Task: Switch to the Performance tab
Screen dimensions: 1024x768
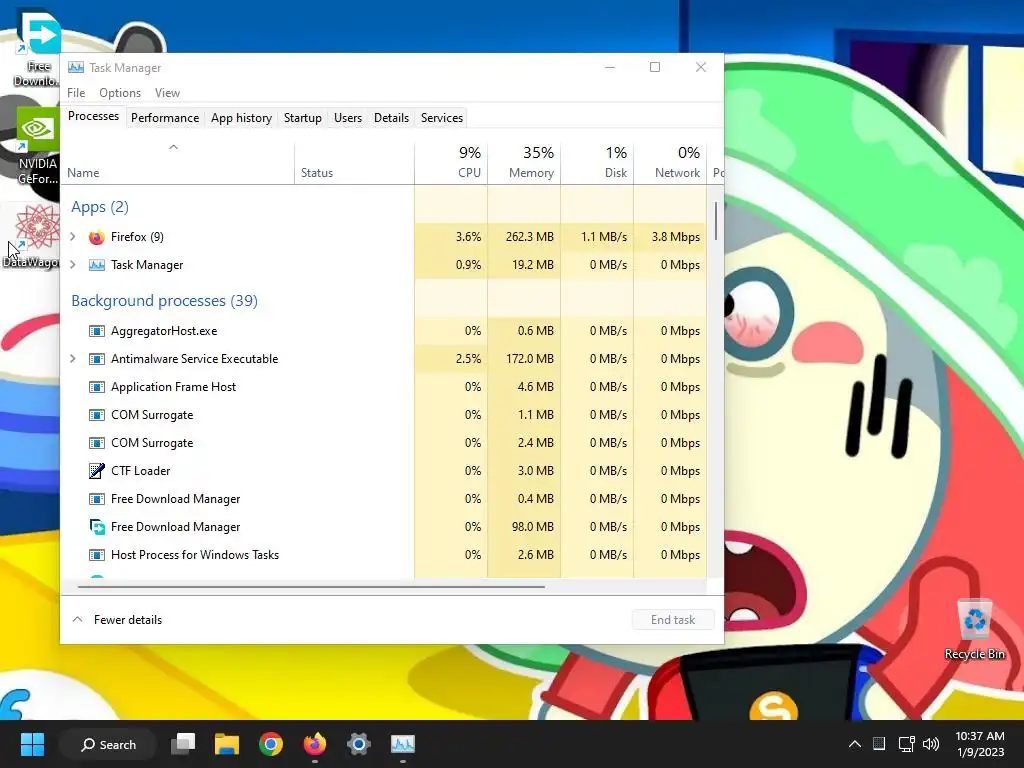Action: tap(165, 118)
